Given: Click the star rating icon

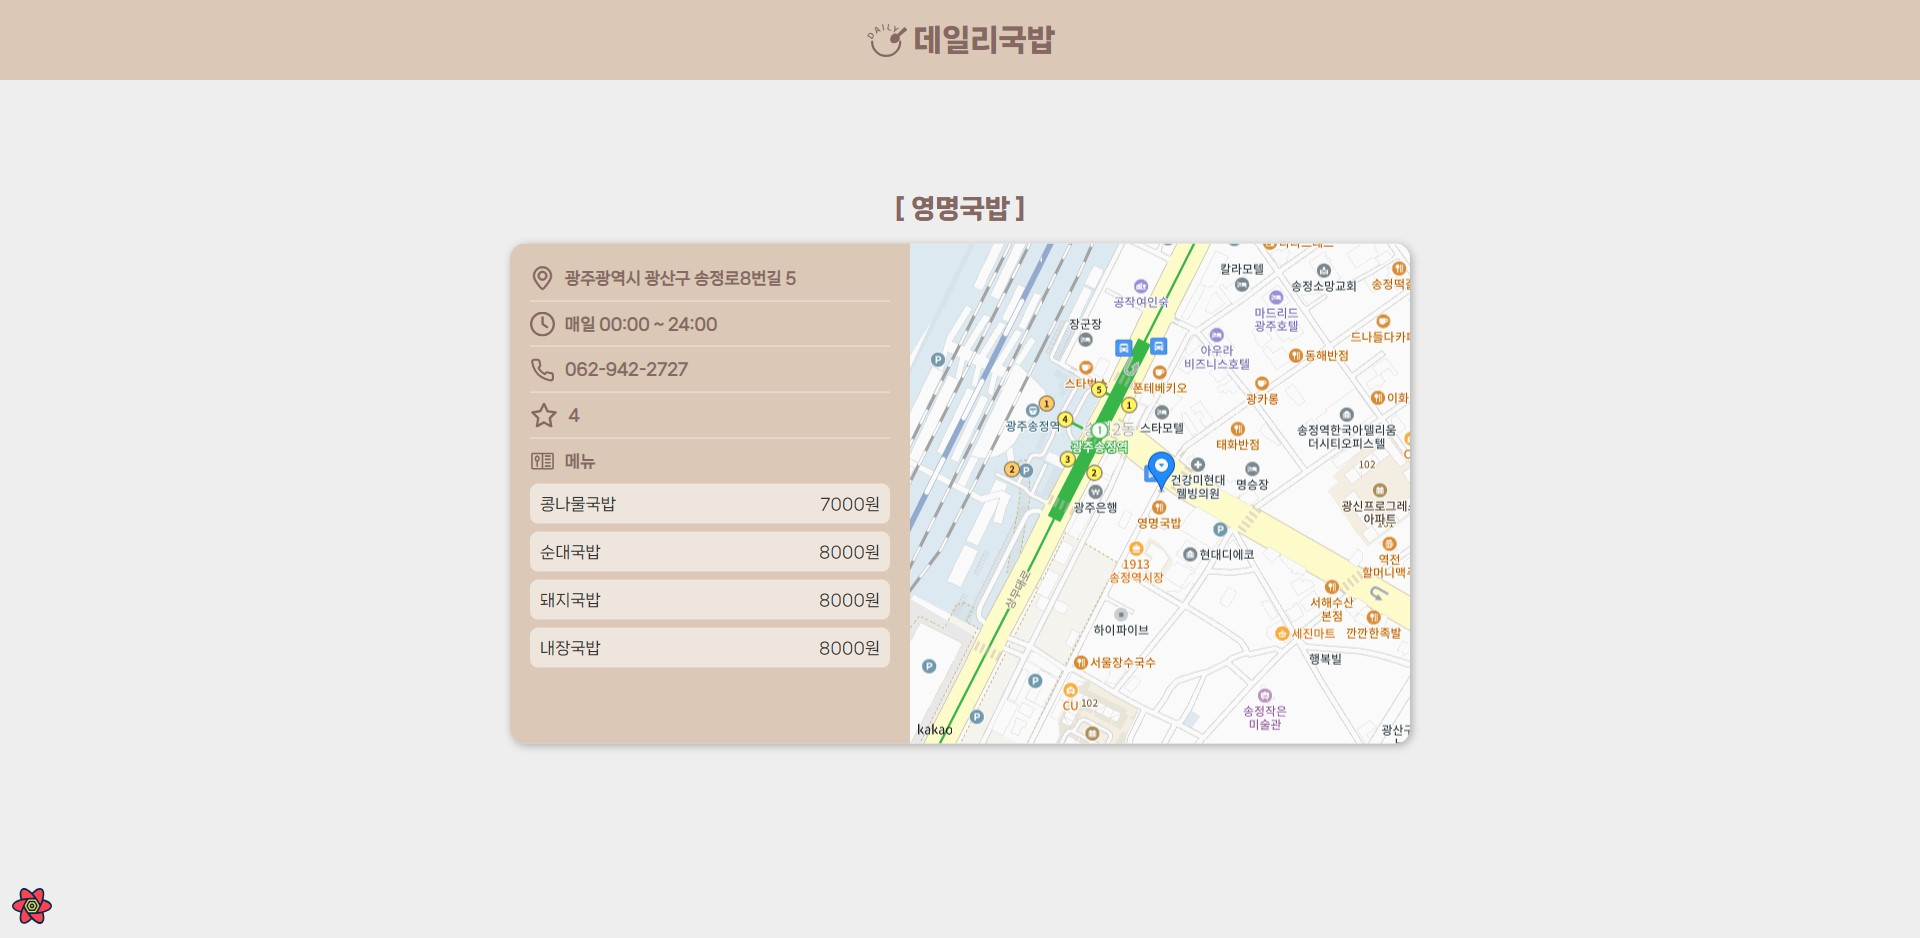Looking at the screenshot, I should coord(544,415).
